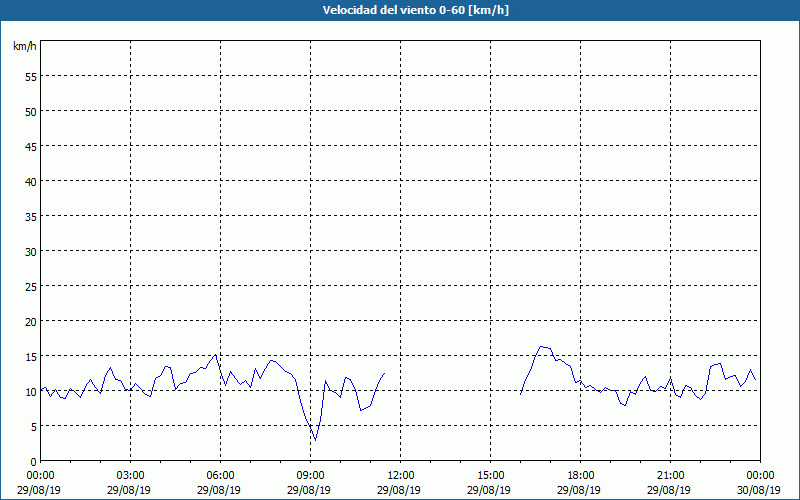
Task: Click the y-axis label '45'
Action: (x=31, y=147)
